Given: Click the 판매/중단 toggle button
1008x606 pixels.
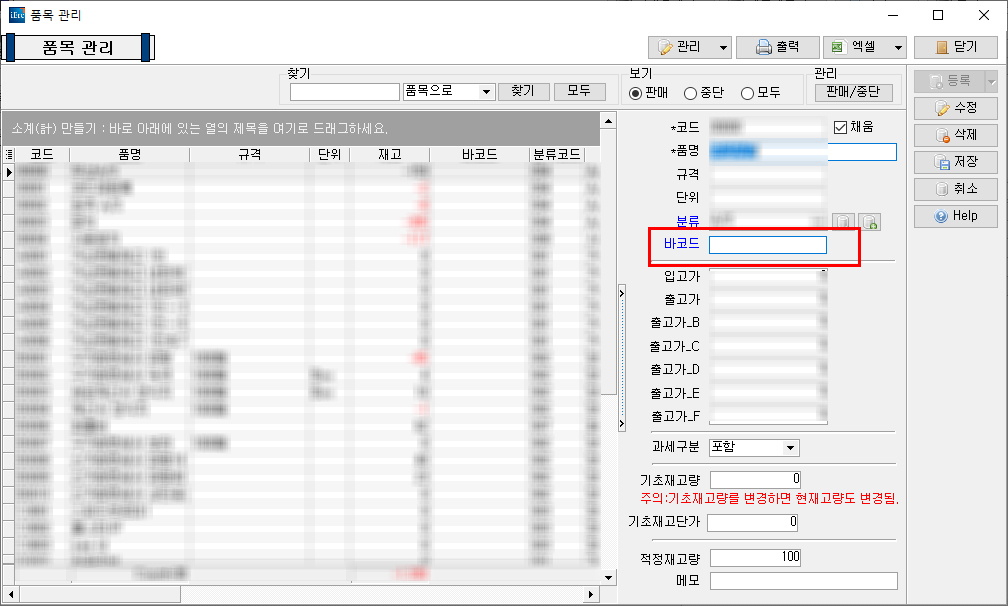Looking at the screenshot, I should click(x=853, y=92).
